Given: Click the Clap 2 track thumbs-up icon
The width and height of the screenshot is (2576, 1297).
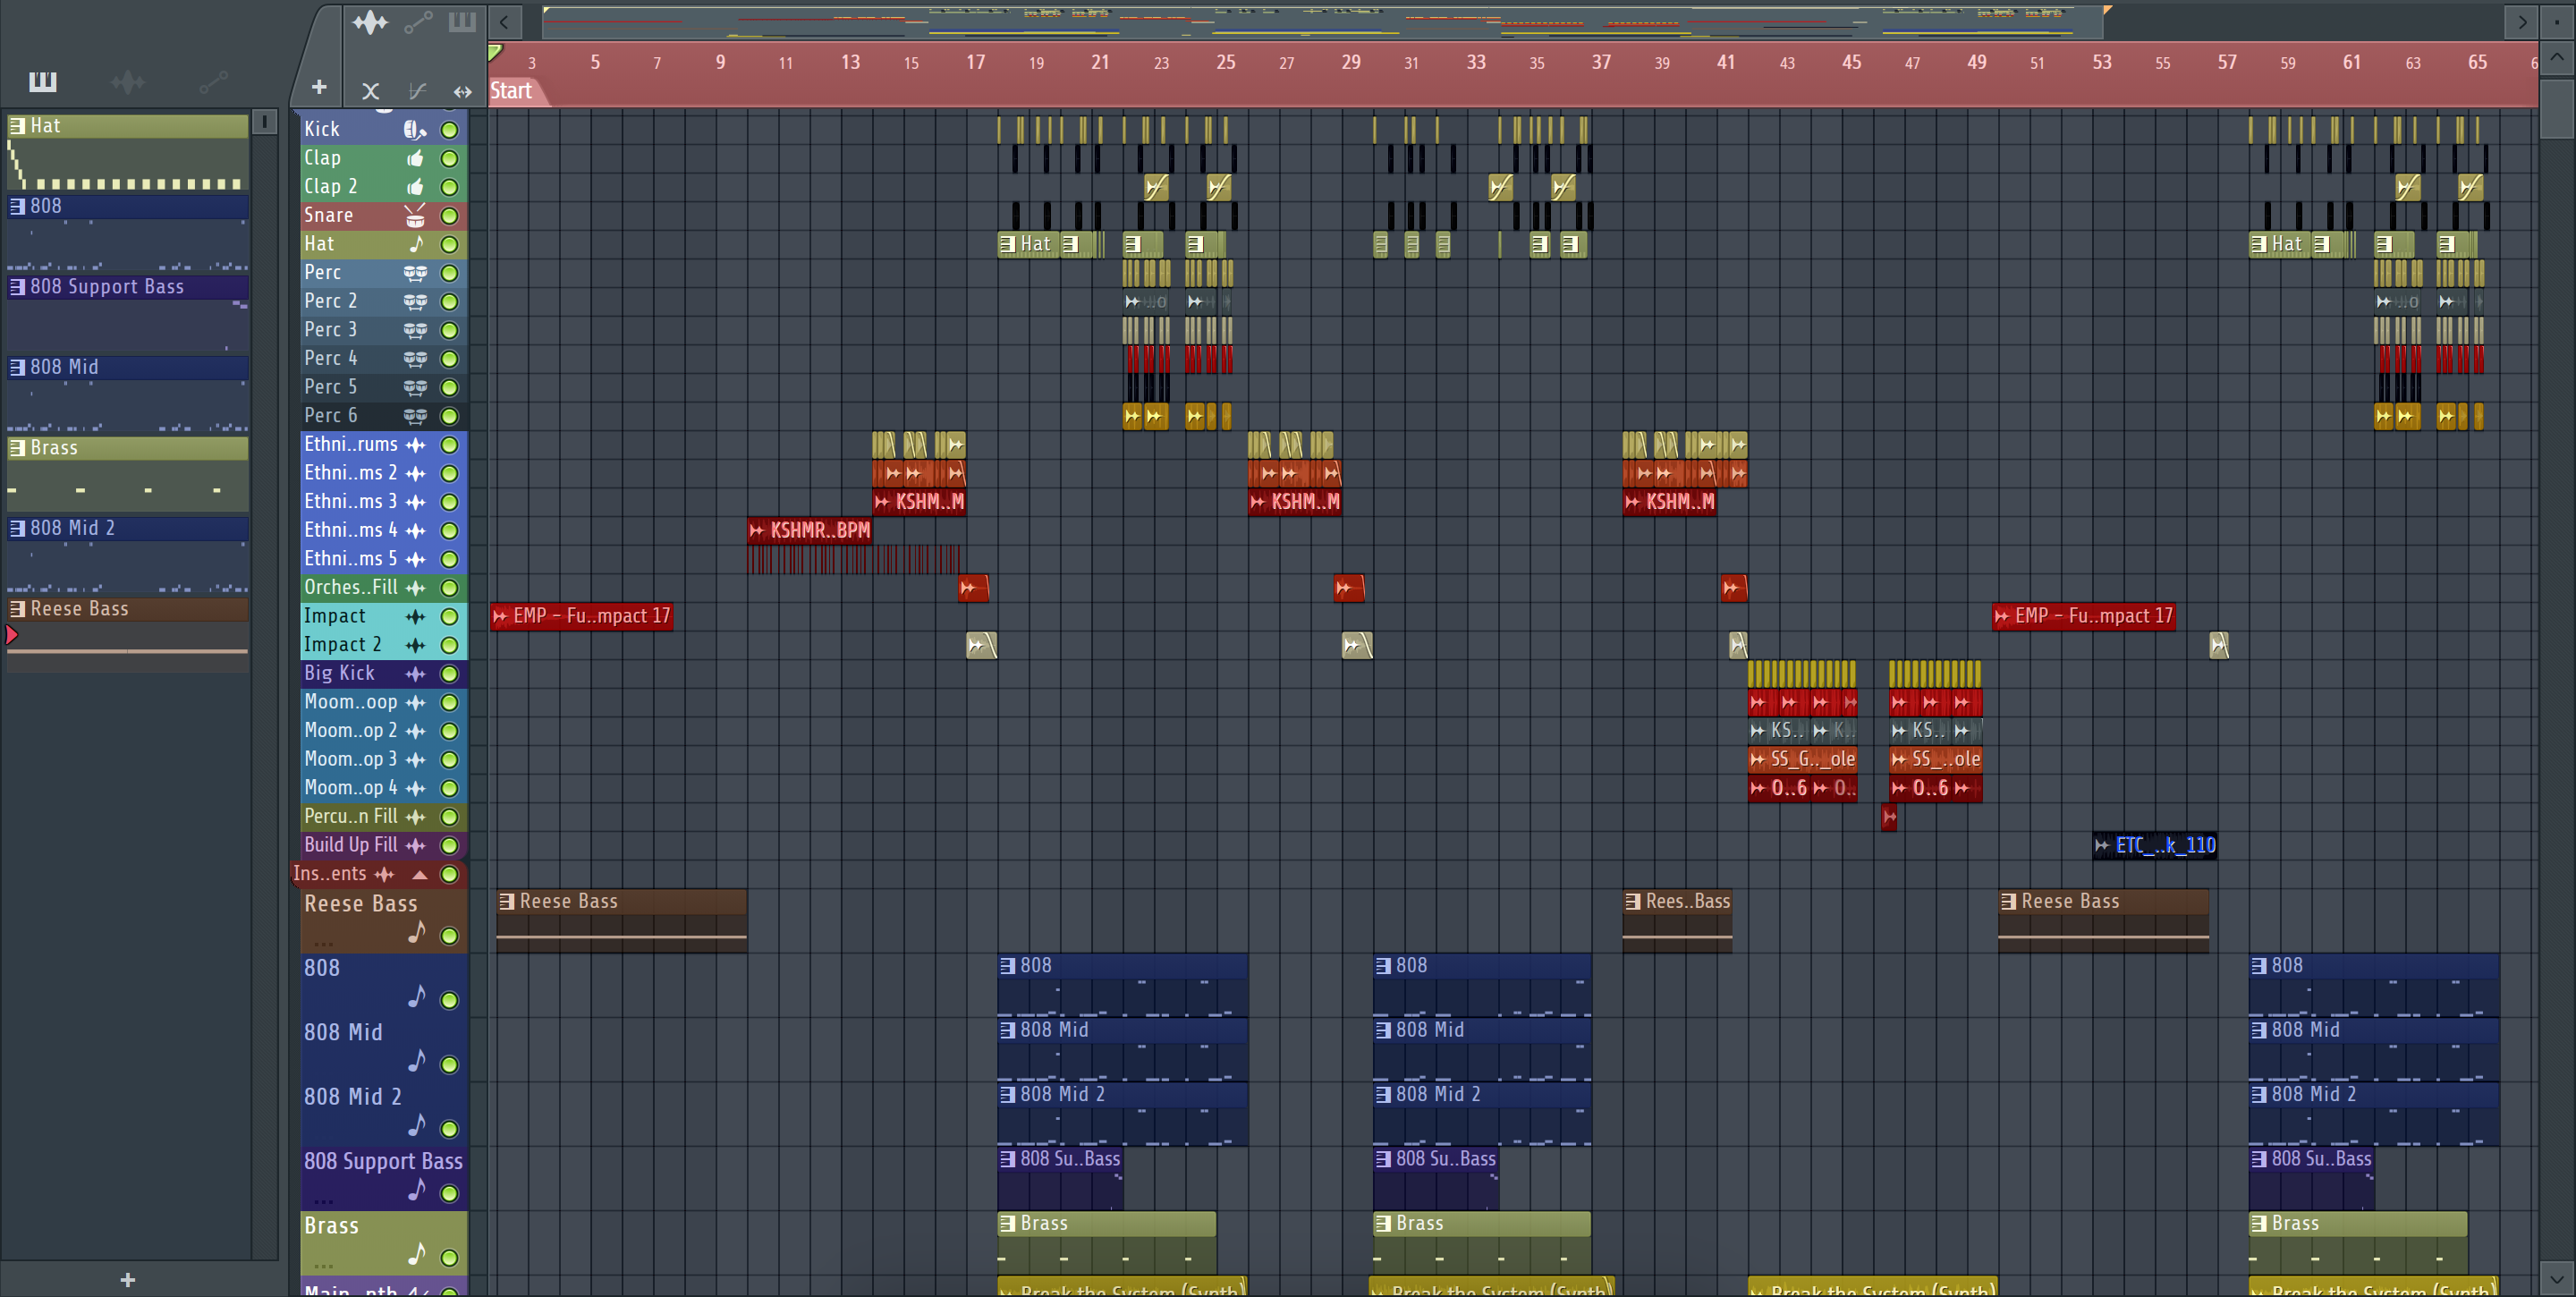Looking at the screenshot, I should click(414, 187).
